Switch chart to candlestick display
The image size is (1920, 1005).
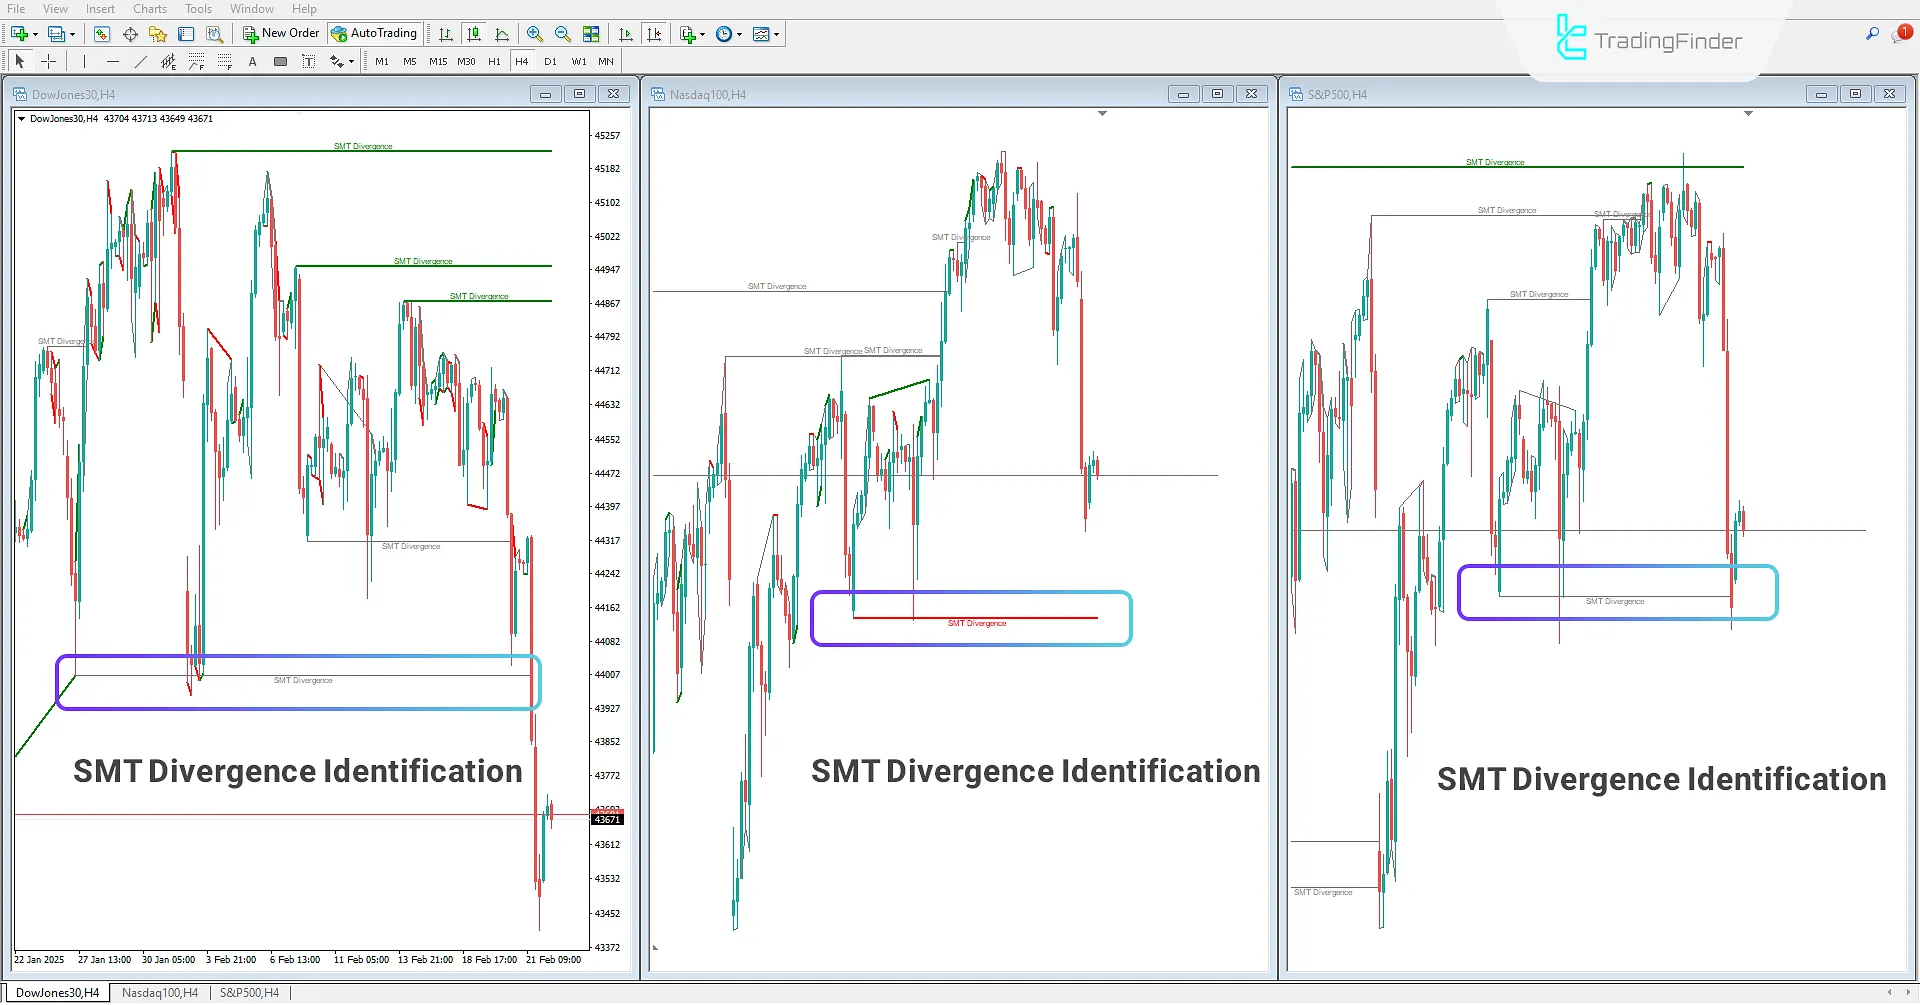click(x=474, y=33)
